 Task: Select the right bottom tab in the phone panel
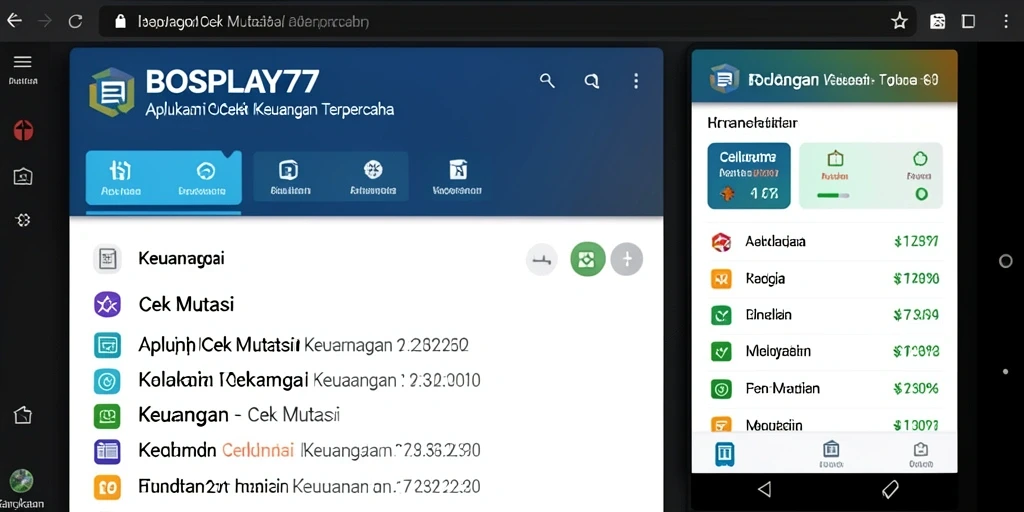(x=921, y=455)
